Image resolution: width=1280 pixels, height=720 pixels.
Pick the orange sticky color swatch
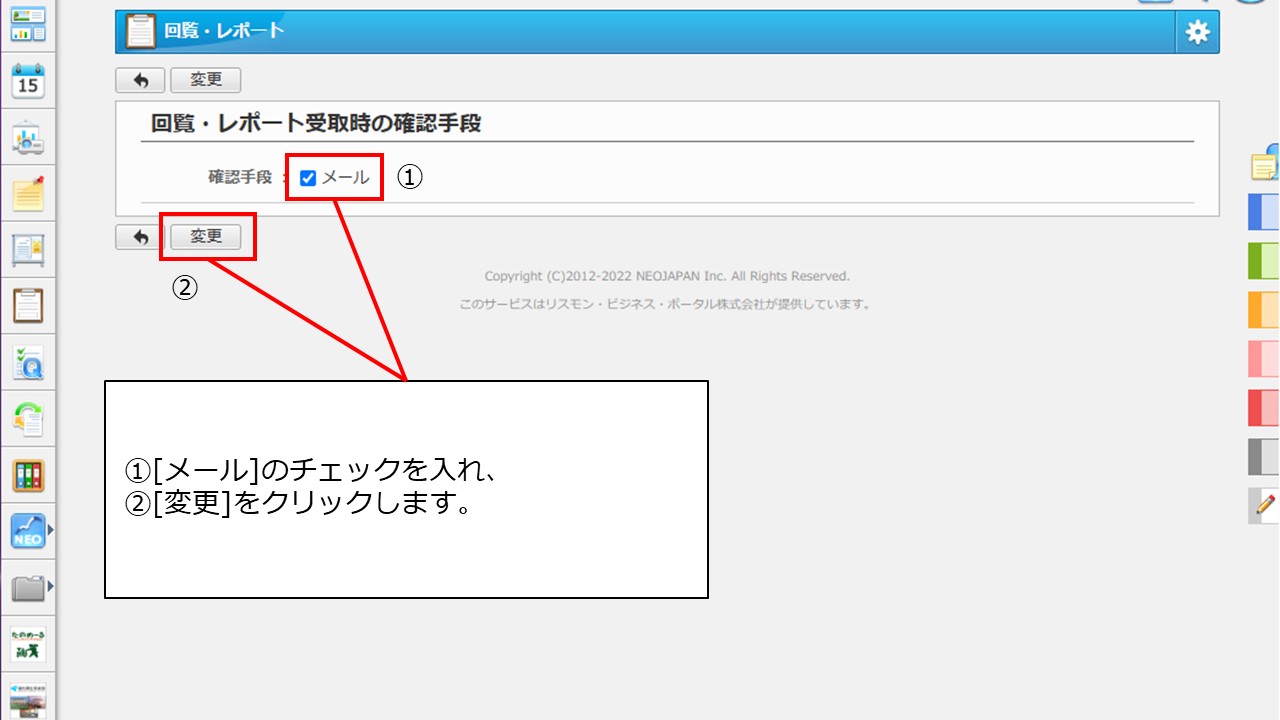click(x=1264, y=310)
